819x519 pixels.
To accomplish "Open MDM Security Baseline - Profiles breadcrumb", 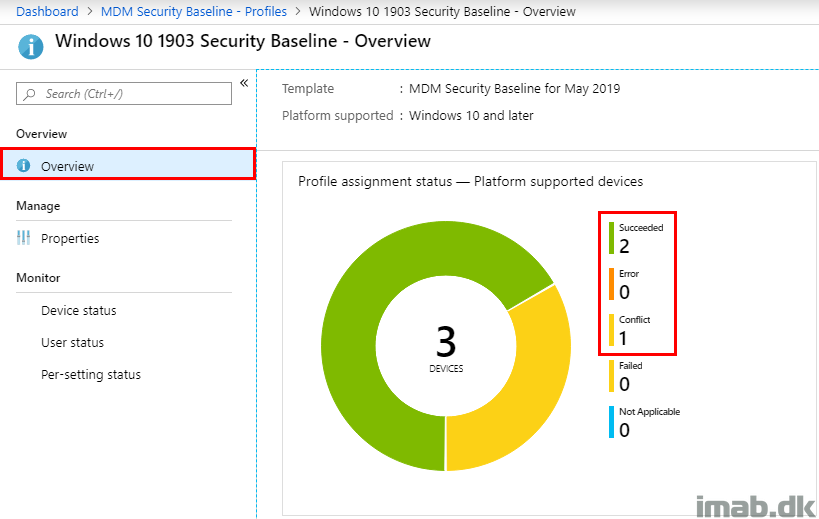I will [x=194, y=11].
